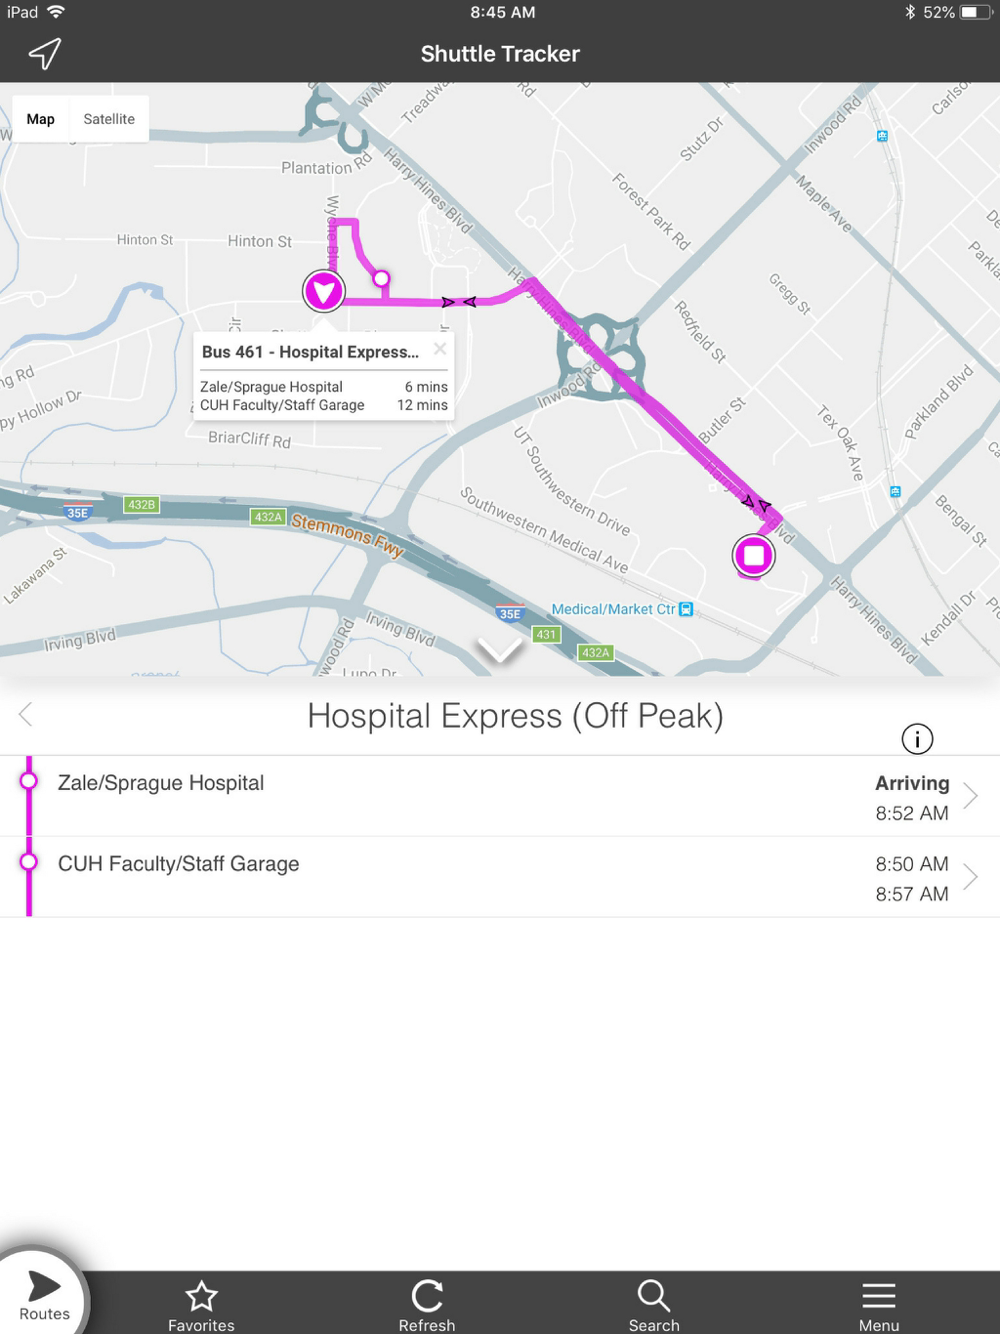The height and width of the screenshot is (1334, 1000).
Task: Select CUH Faculty/Staff Garage stop row
Action: point(500,877)
